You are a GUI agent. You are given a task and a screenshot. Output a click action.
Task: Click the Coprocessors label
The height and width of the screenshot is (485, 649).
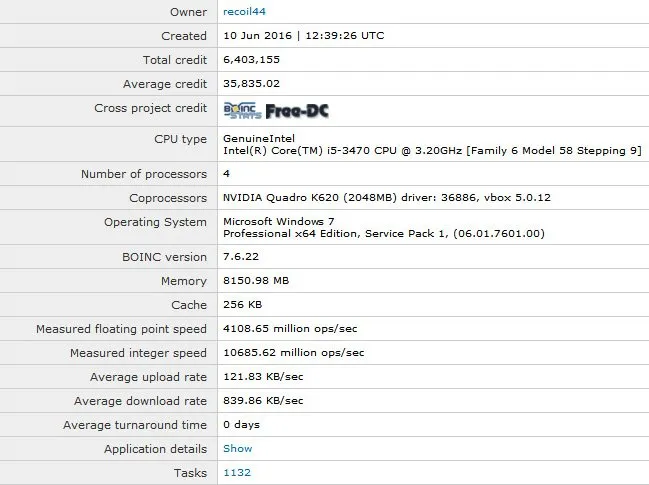168,198
